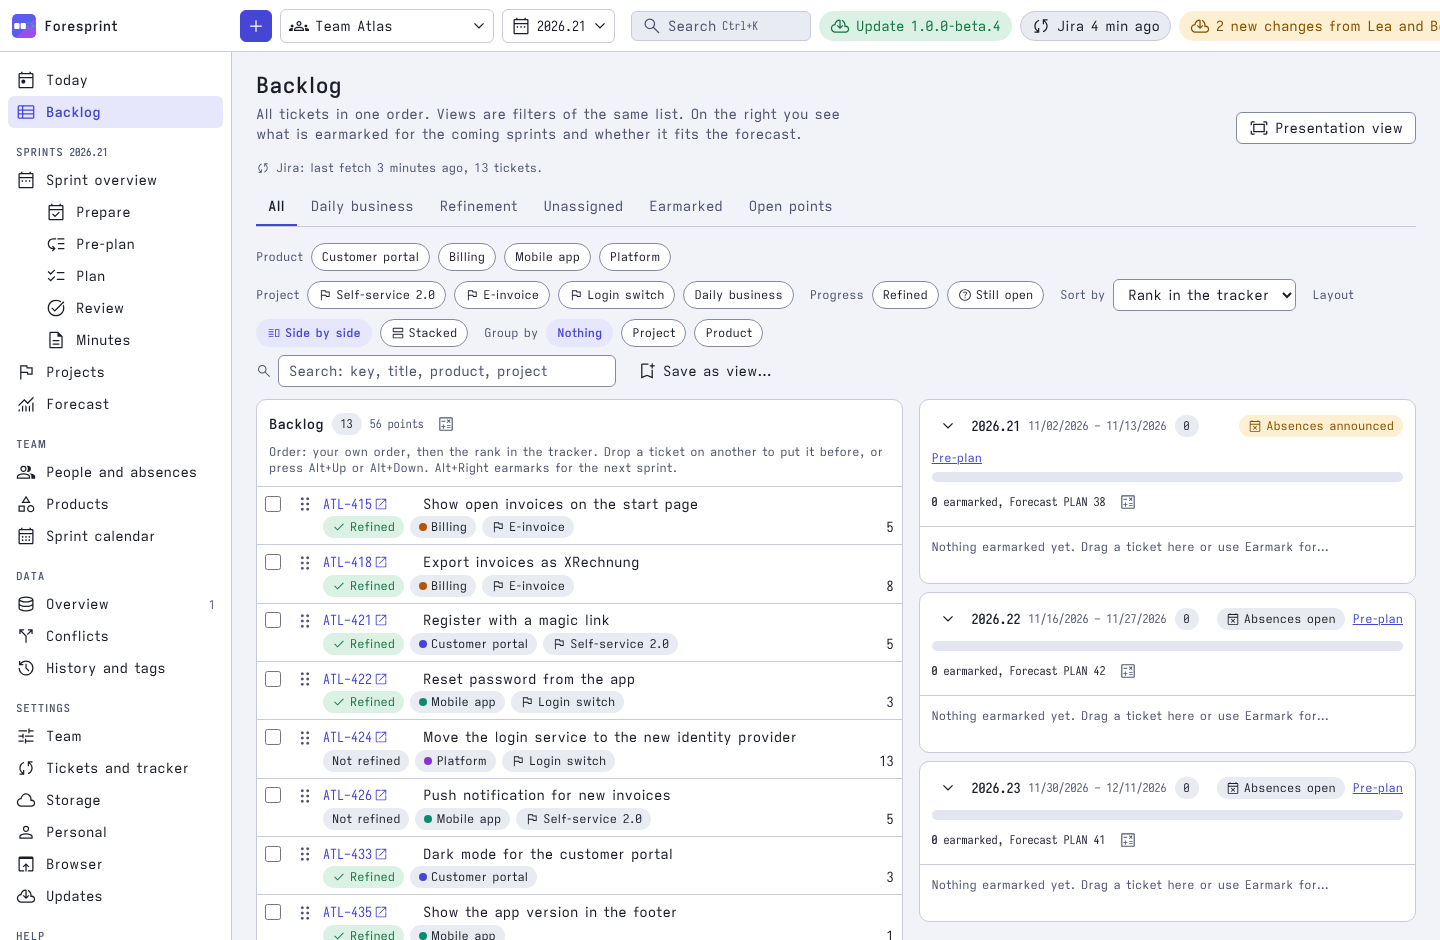The width and height of the screenshot is (1440, 940).
Task: Click the Update 1.0.0-beta.4 pill
Action: click(915, 26)
